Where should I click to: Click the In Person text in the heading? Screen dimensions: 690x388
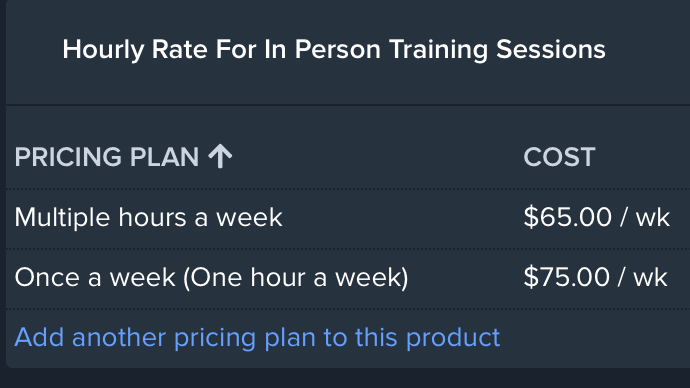click(322, 49)
